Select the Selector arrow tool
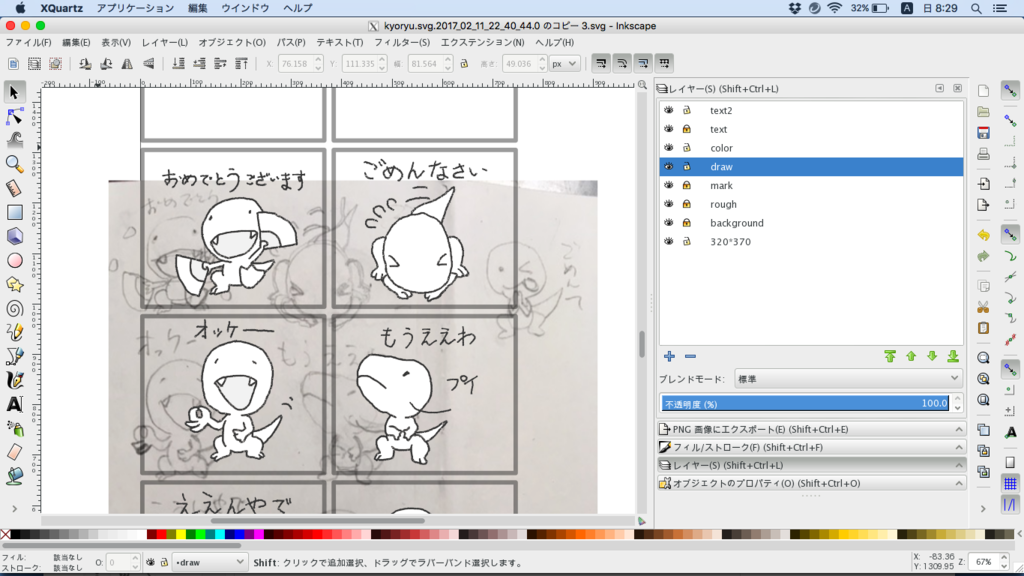Image resolution: width=1024 pixels, height=576 pixels. click(x=14, y=92)
